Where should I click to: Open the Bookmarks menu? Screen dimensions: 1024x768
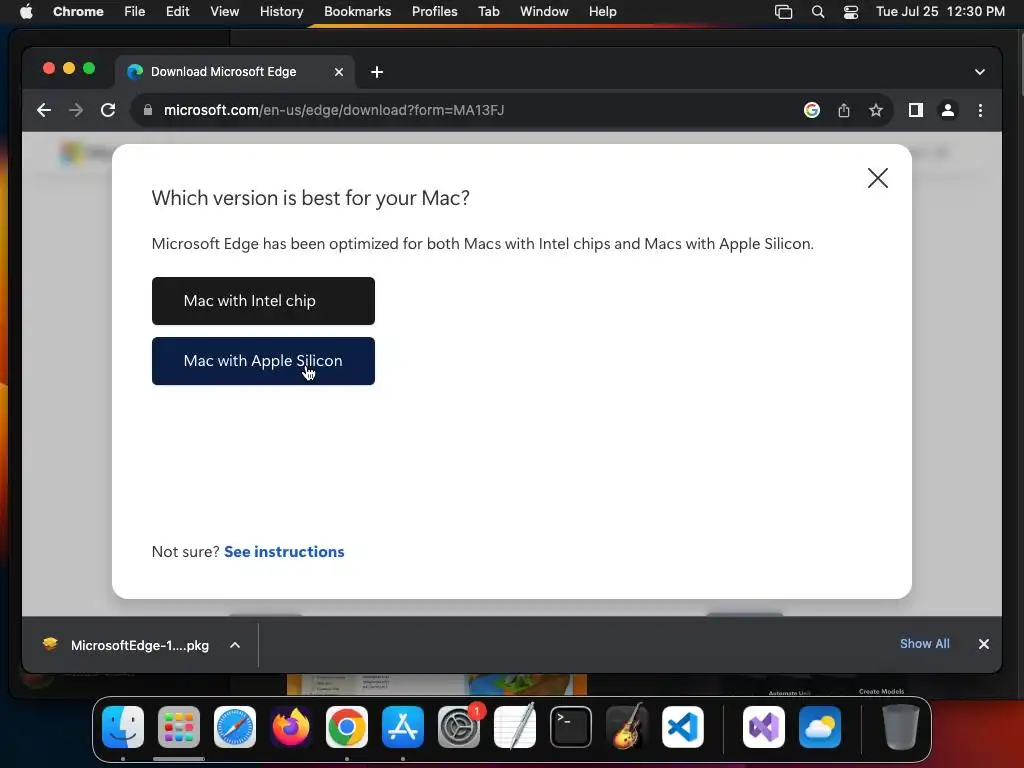[x=357, y=12]
